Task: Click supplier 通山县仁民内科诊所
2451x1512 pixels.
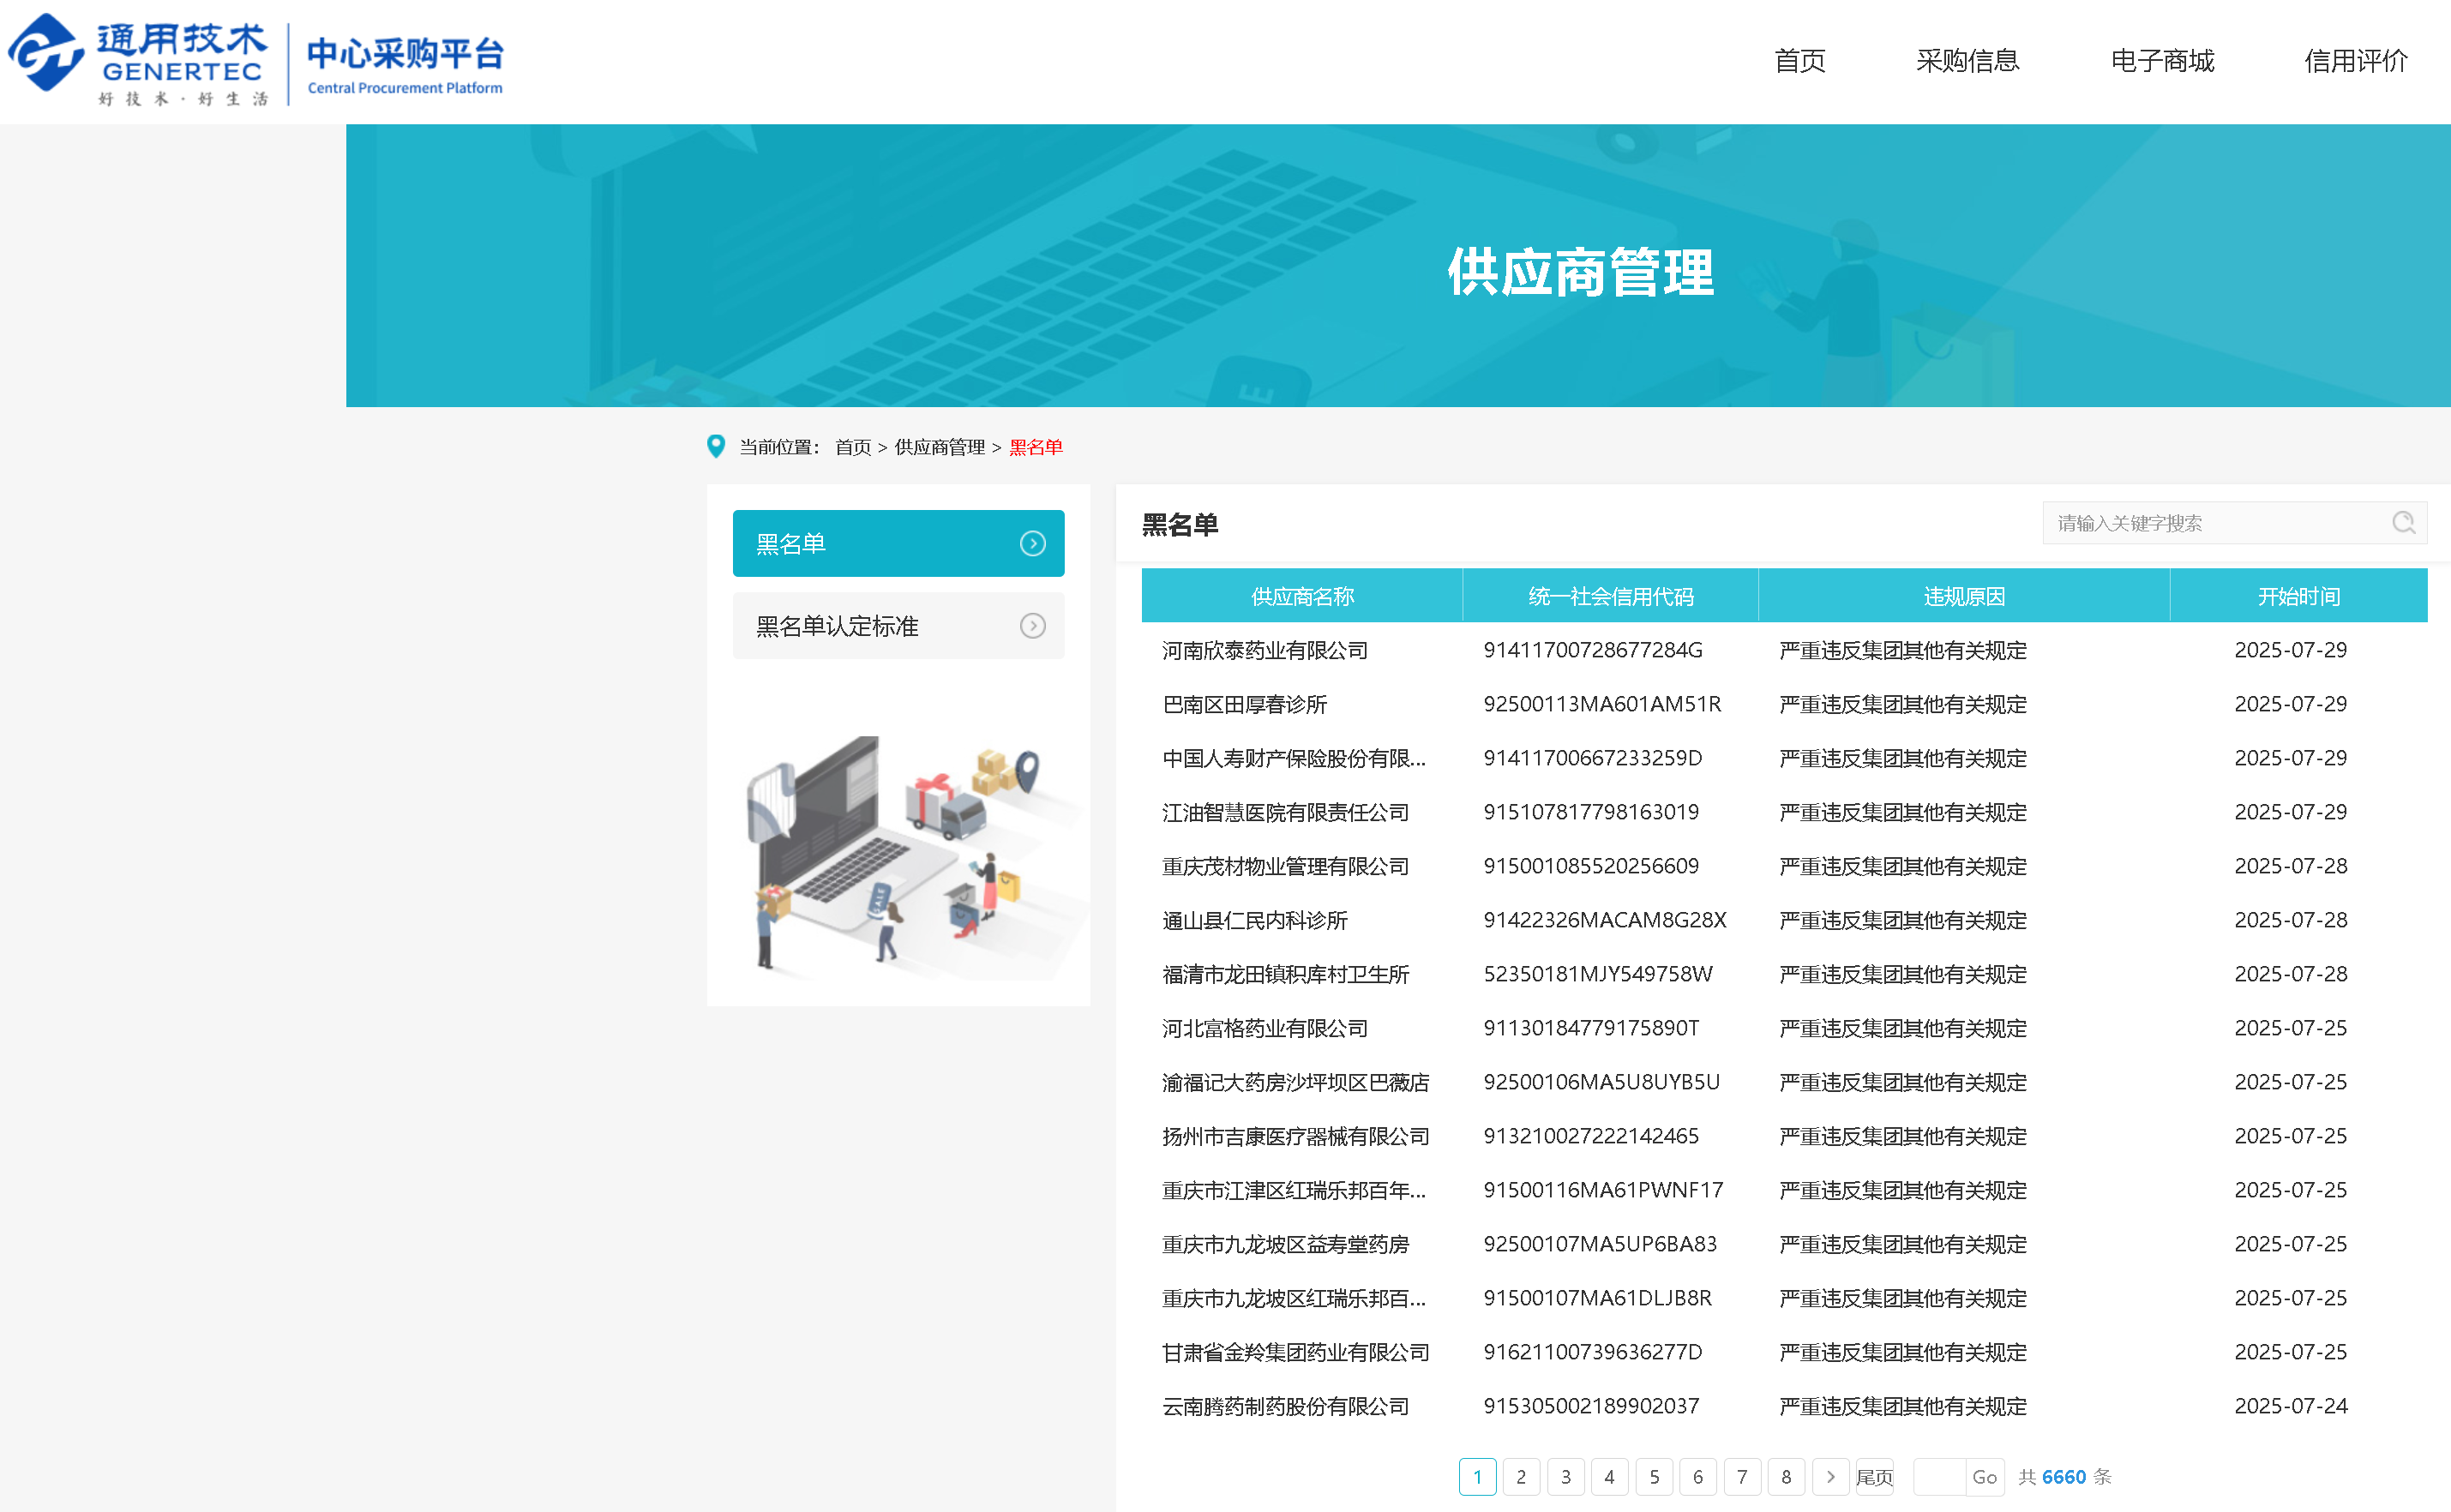Action: [1254, 920]
